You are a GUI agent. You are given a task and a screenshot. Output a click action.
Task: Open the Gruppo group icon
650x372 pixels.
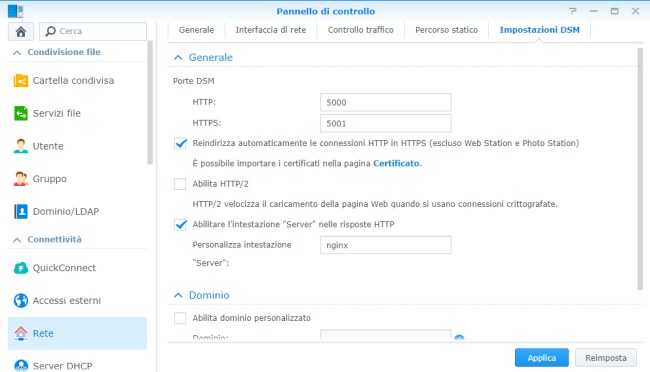pyautogui.click(x=21, y=179)
